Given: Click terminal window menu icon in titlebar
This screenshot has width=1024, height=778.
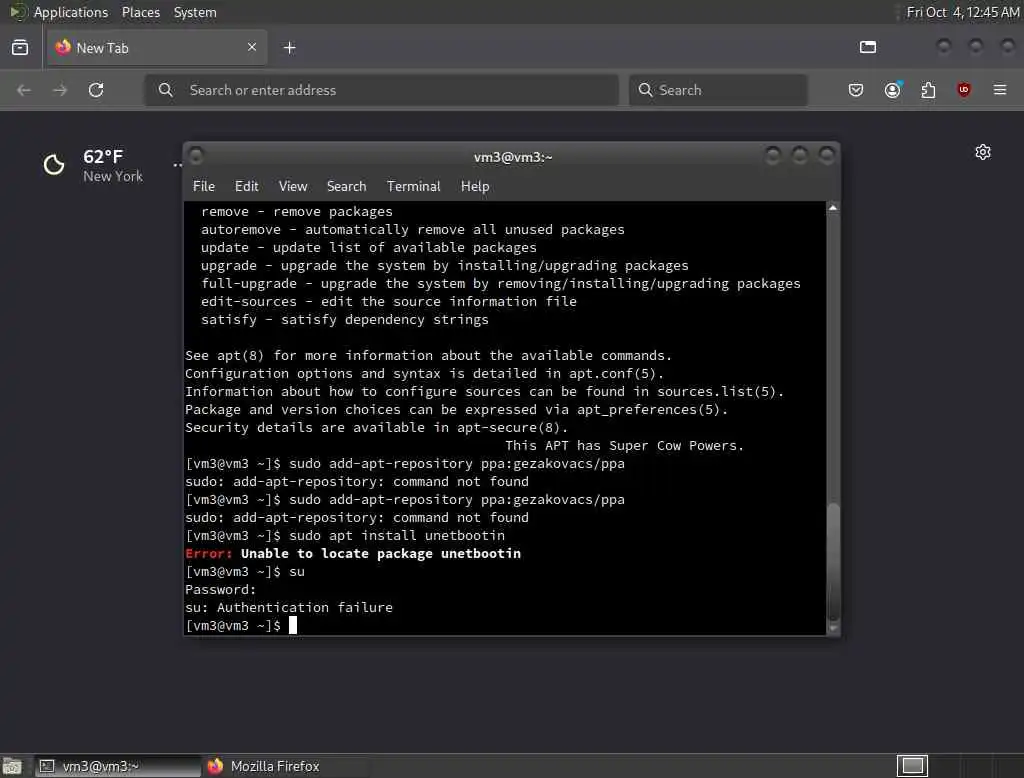Looking at the screenshot, I should pos(196,156).
